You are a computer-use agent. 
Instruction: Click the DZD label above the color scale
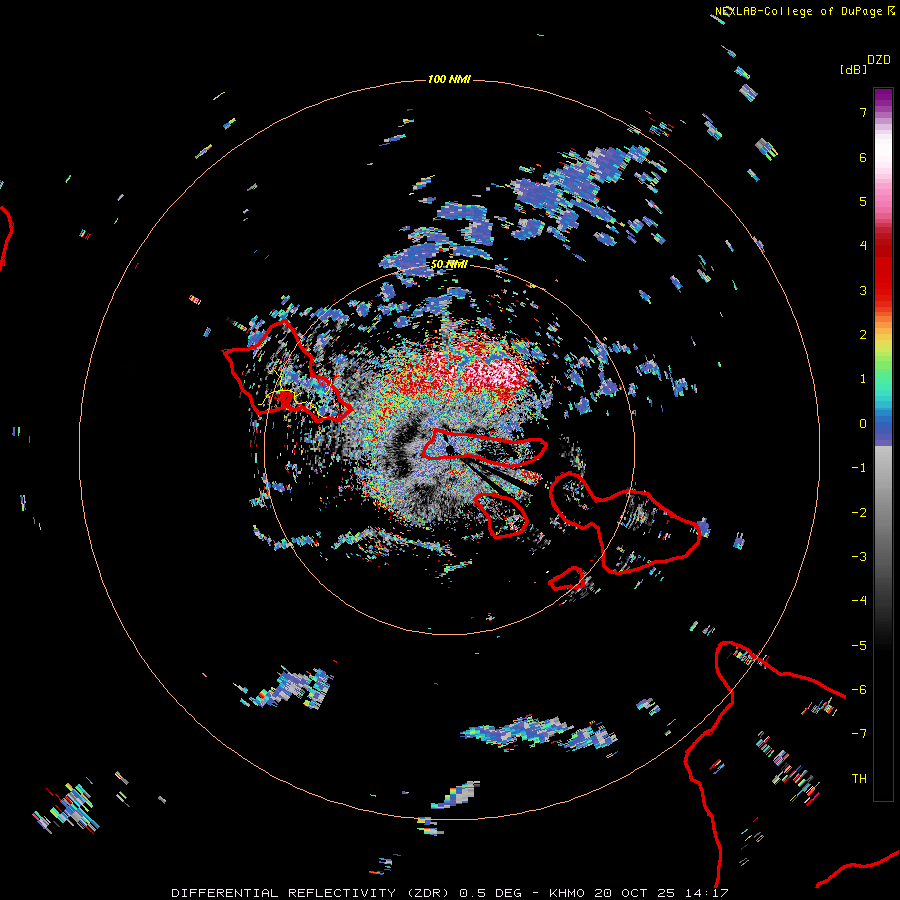[x=879, y=60]
